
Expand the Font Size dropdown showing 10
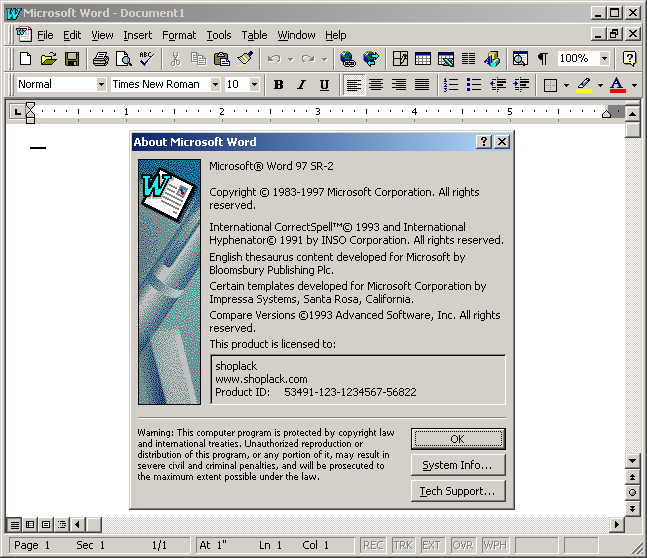(x=255, y=85)
